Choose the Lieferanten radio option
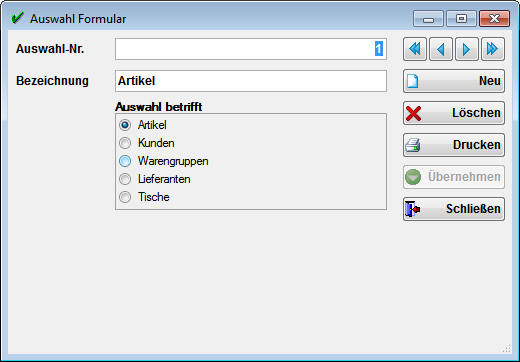 point(125,179)
